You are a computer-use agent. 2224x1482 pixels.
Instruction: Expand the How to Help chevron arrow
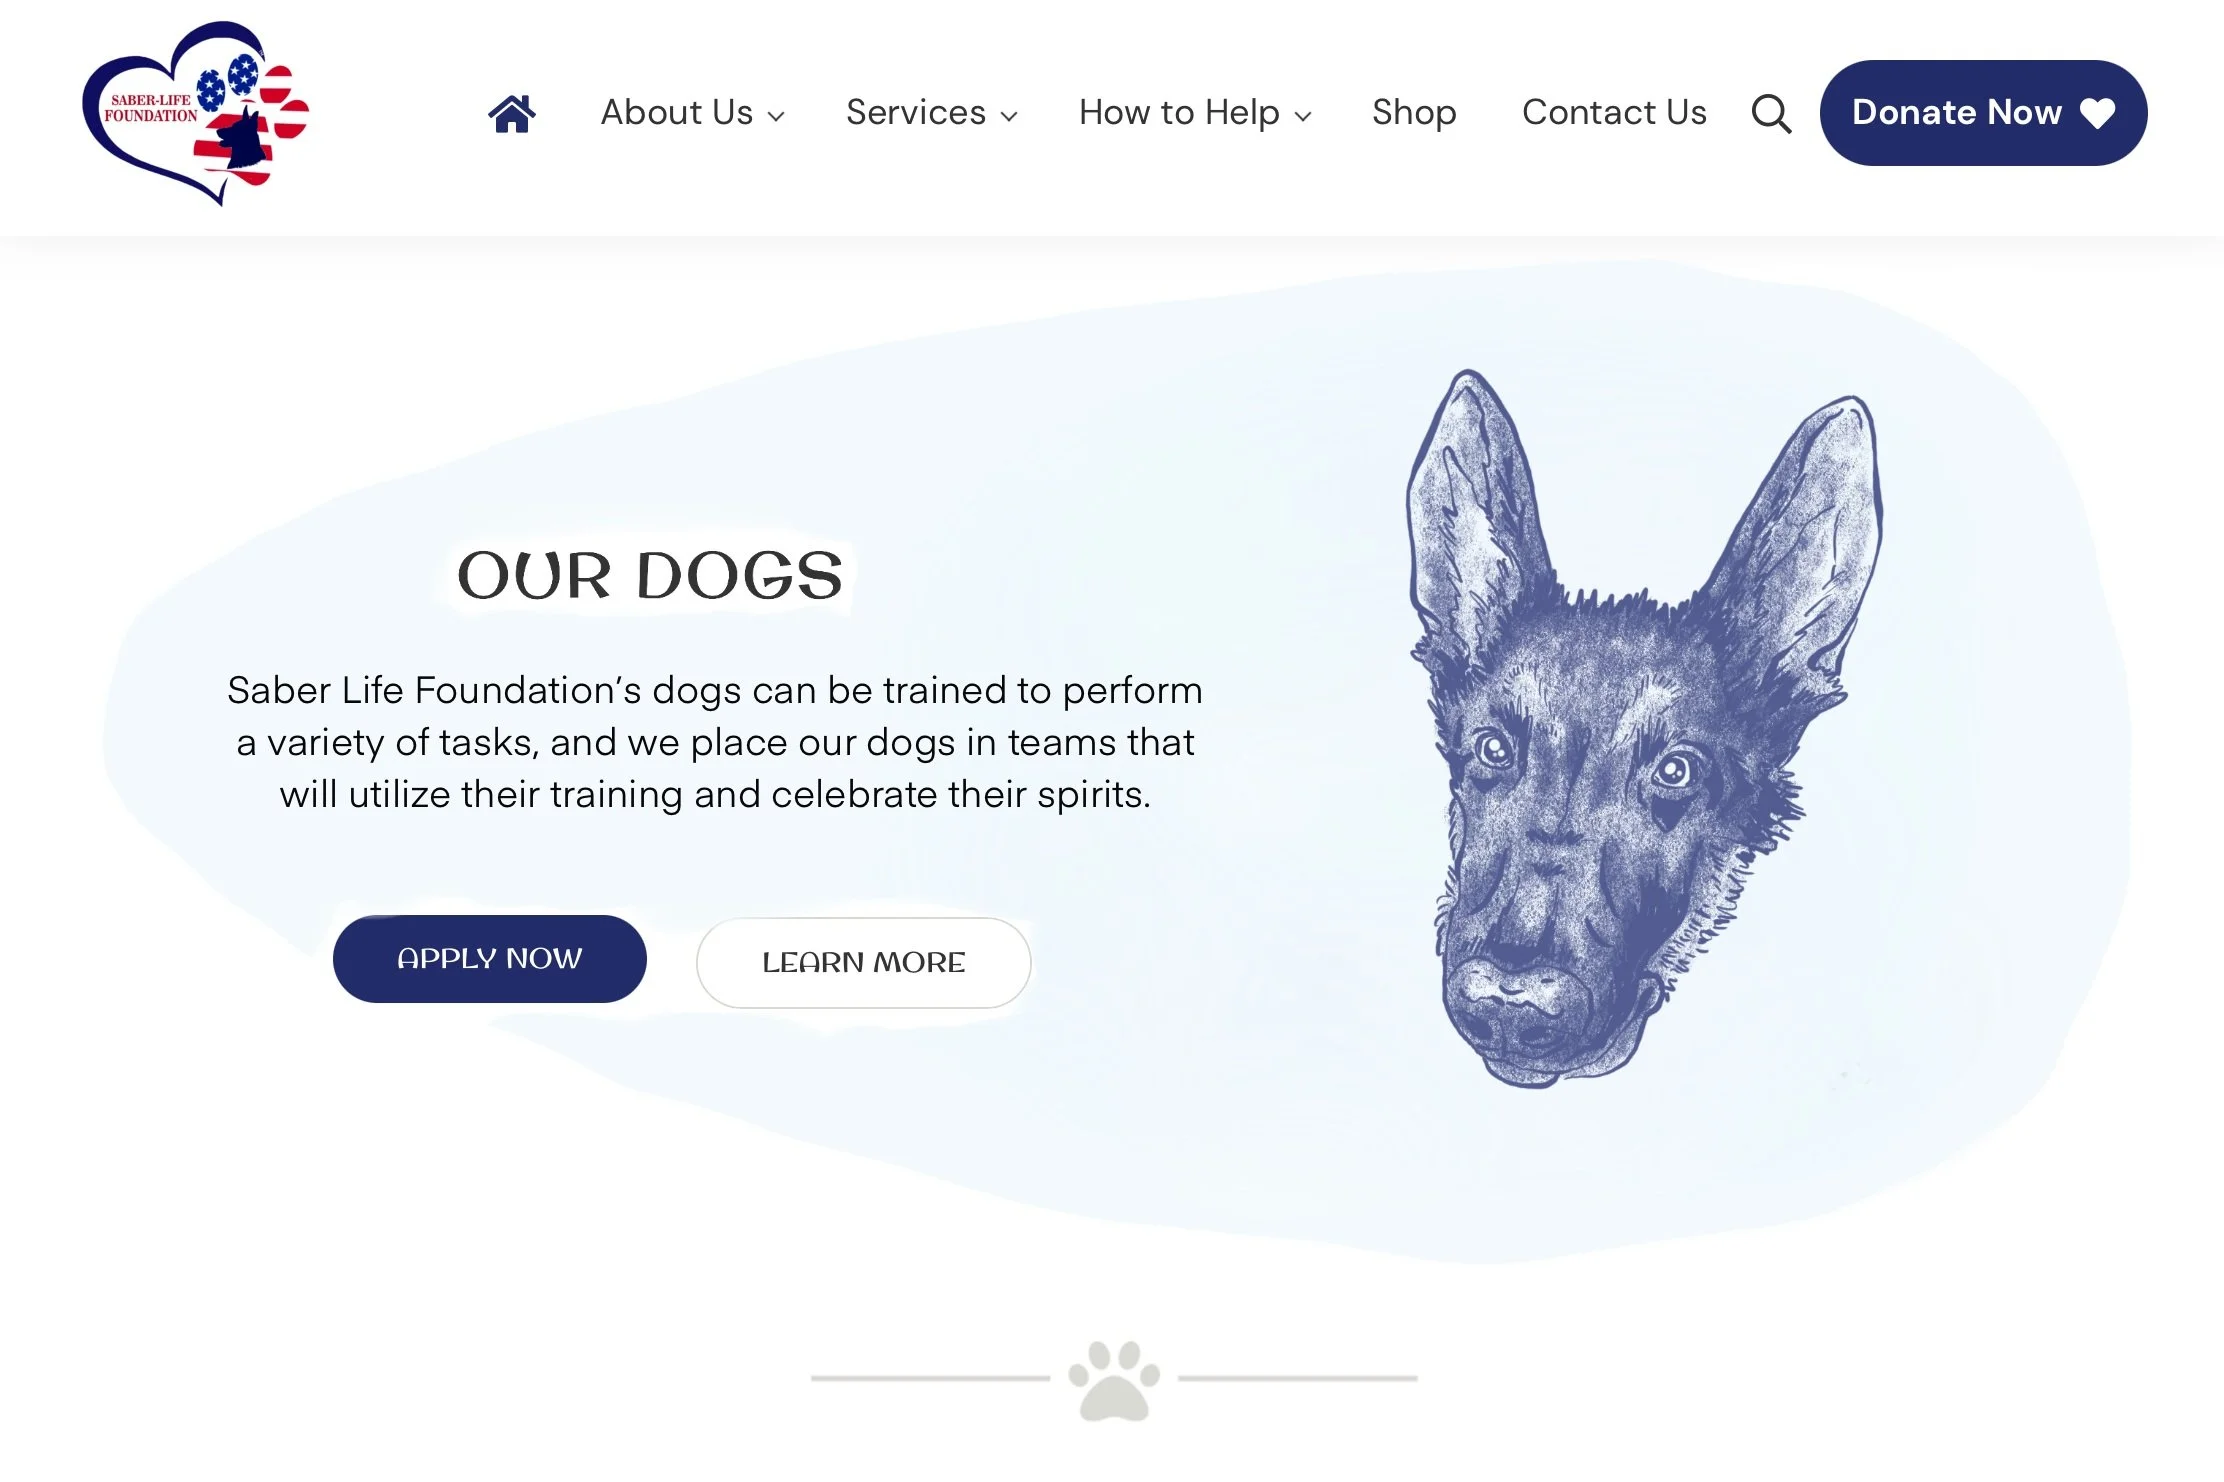pyautogui.click(x=1302, y=117)
